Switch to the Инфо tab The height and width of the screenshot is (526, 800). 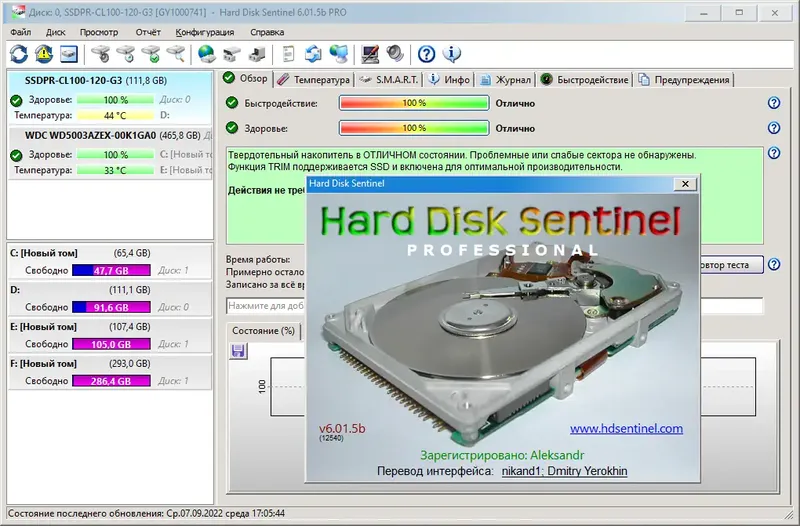click(449, 80)
